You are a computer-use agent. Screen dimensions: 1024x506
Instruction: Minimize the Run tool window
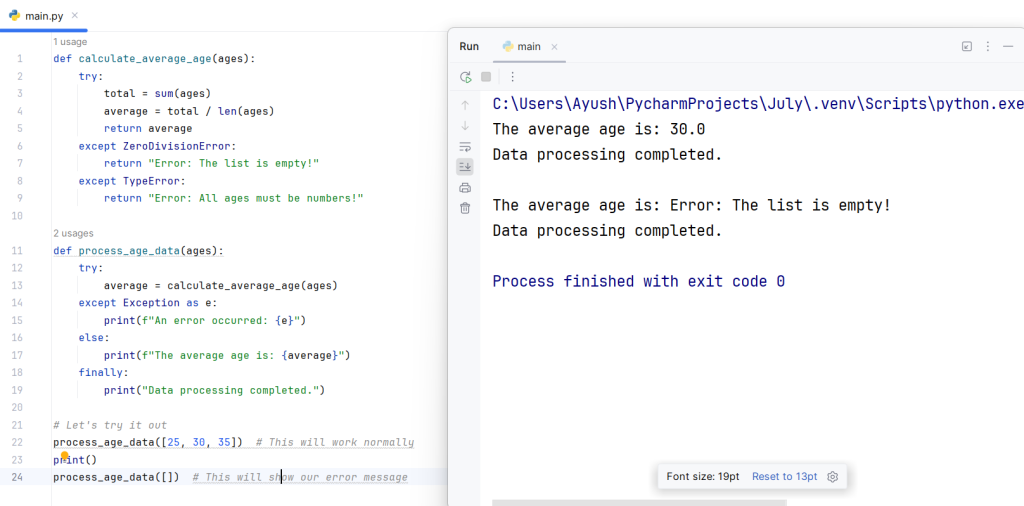[x=1008, y=46]
